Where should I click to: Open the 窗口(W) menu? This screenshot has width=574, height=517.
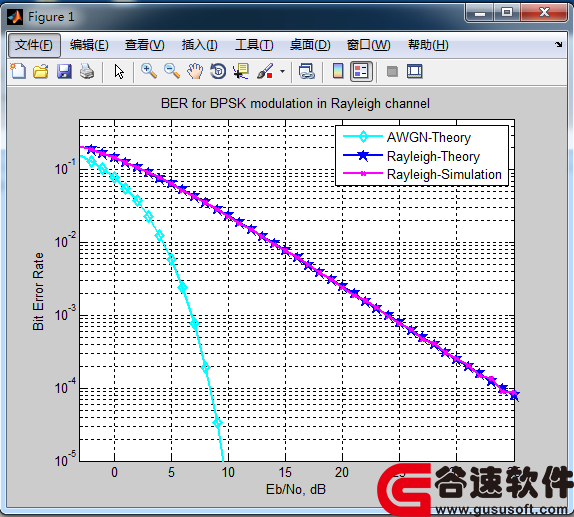(x=368, y=45)
